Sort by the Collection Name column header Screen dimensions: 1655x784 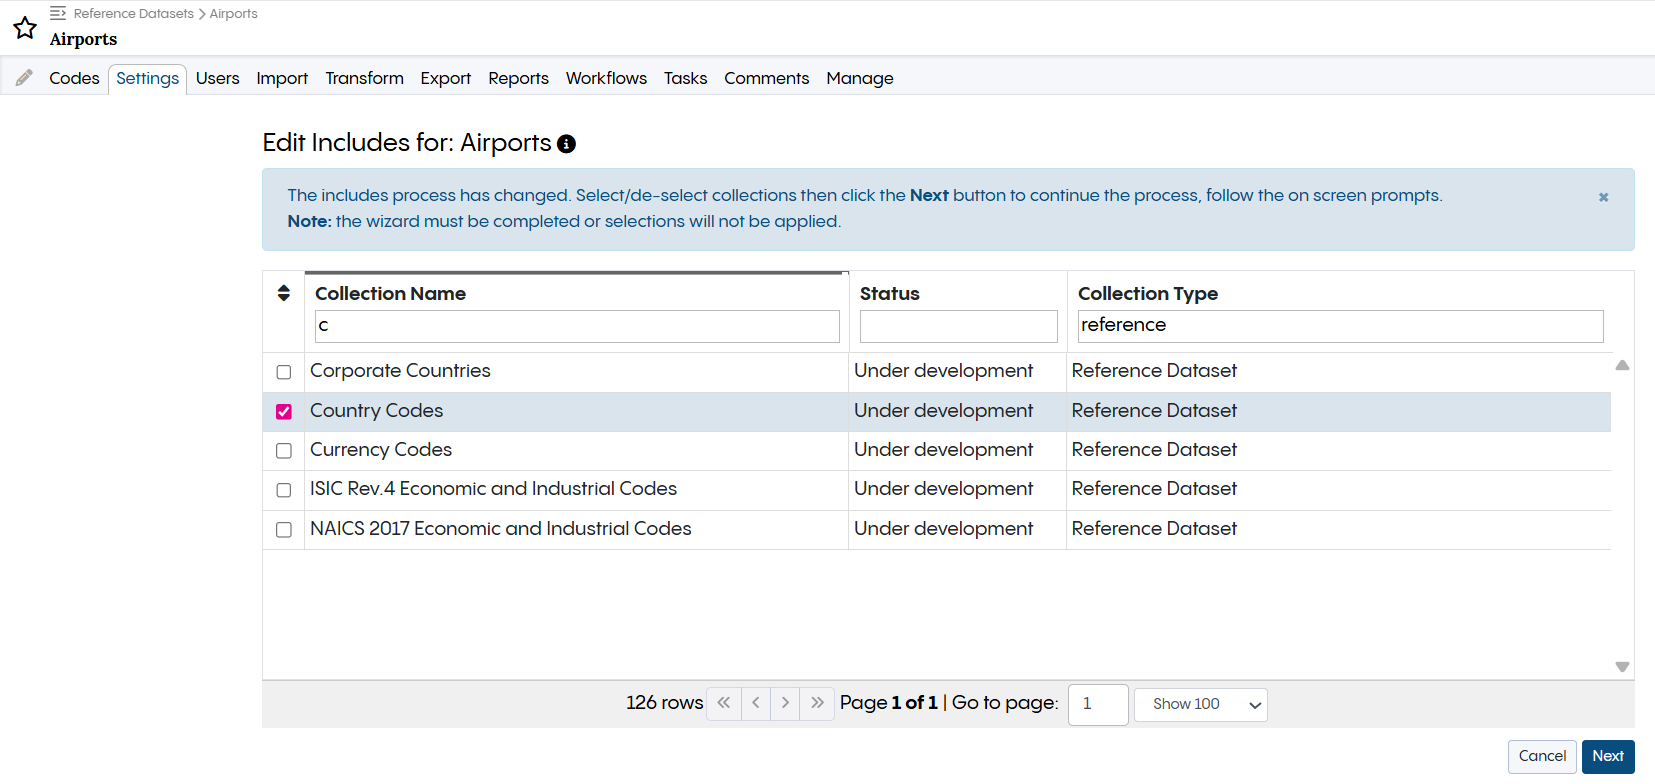click(390, 293)
